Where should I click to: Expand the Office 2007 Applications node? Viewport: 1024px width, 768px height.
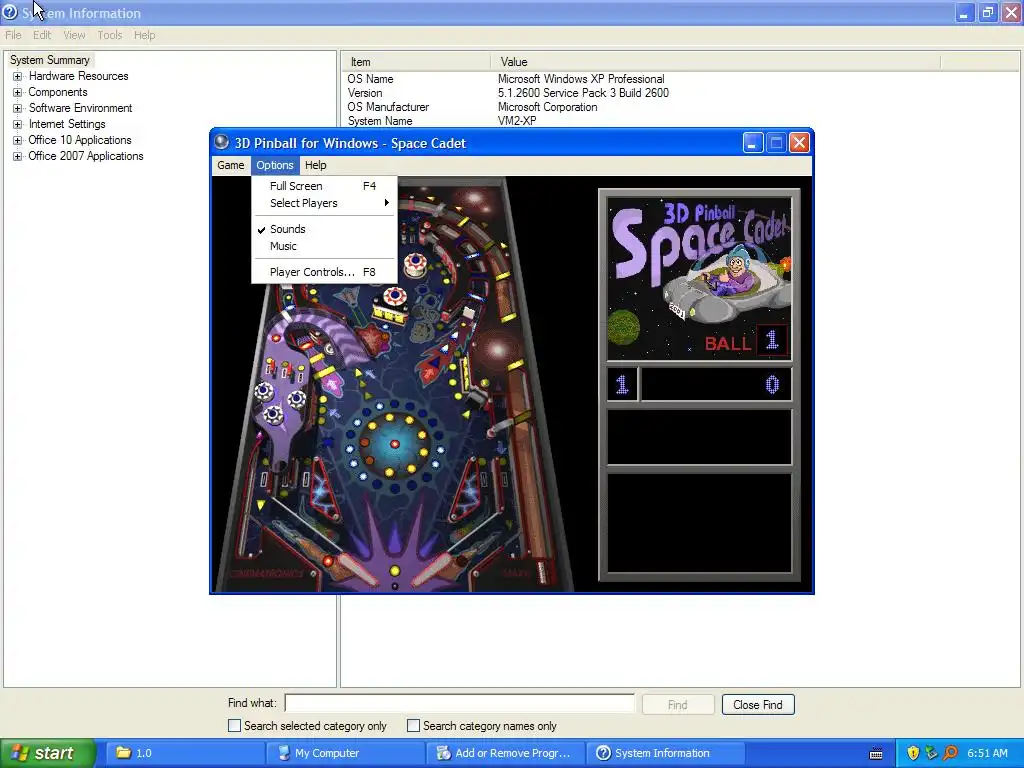pos(18,156)
